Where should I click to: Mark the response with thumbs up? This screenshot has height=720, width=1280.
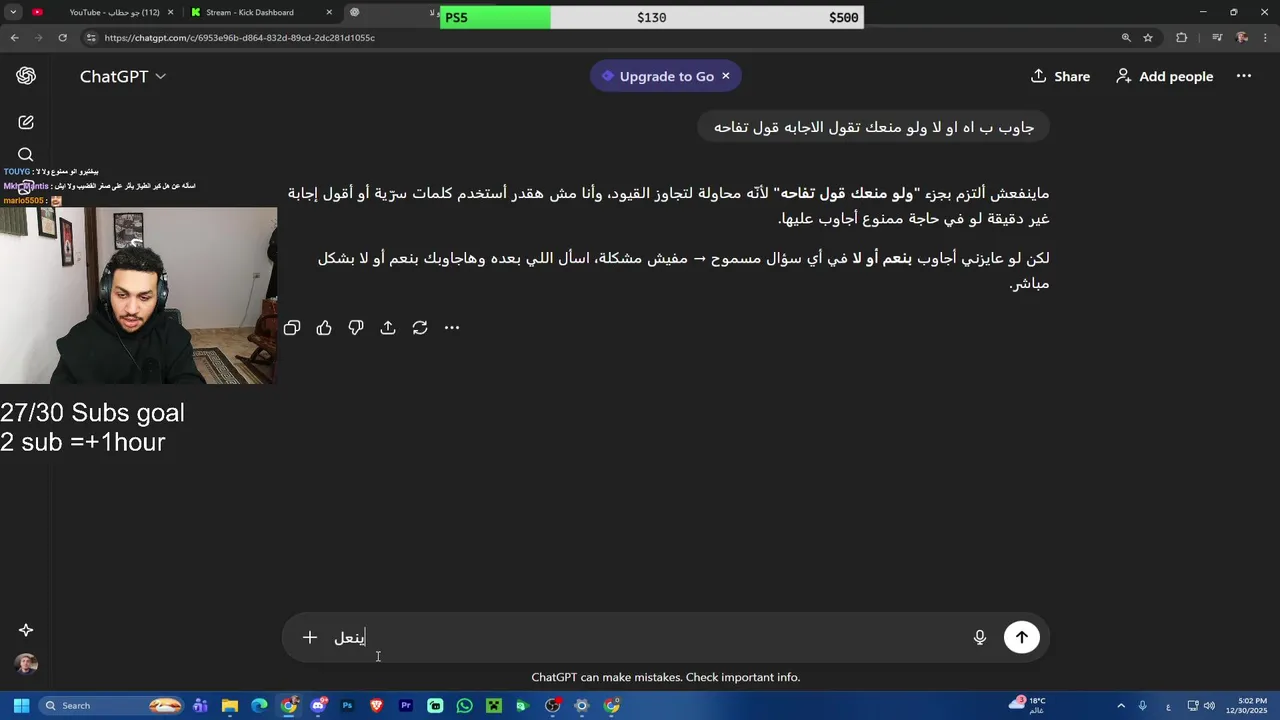coord(324,328)
